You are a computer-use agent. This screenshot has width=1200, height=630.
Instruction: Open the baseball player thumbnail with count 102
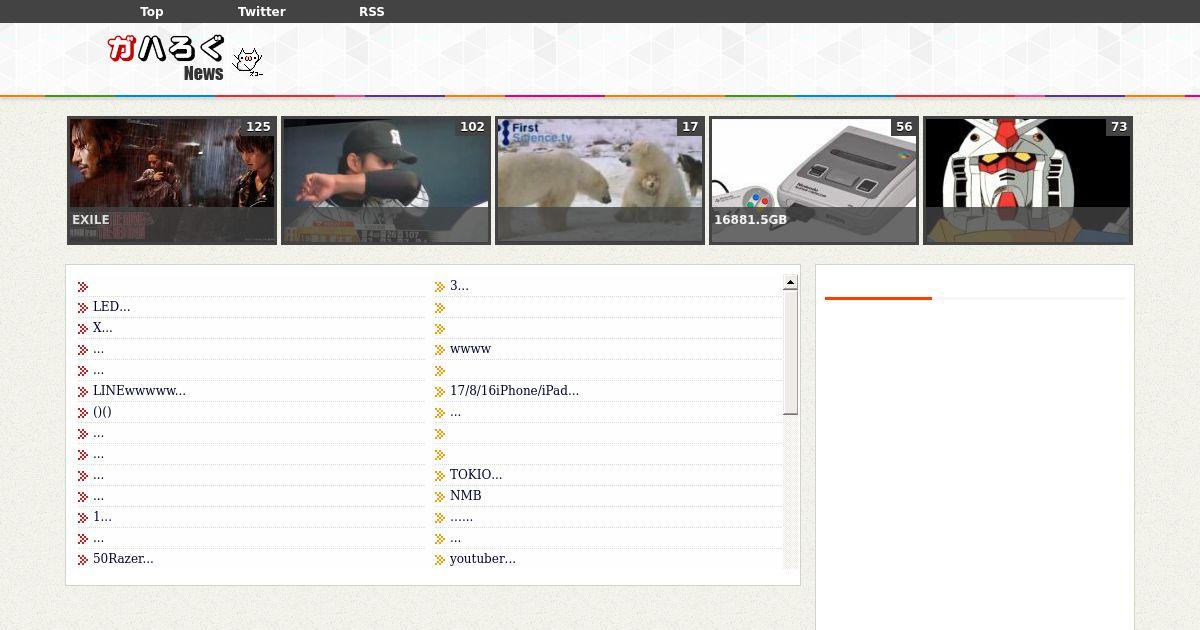386,180
